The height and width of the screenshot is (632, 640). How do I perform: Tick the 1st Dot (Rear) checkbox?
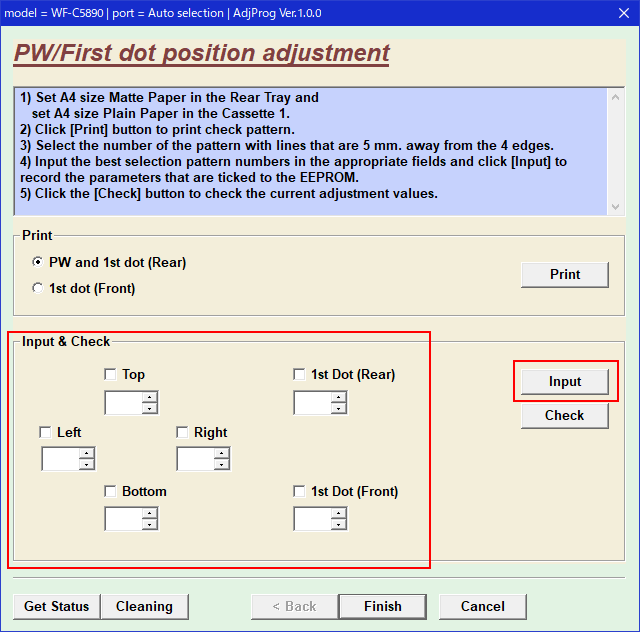(x=299, y=375)
